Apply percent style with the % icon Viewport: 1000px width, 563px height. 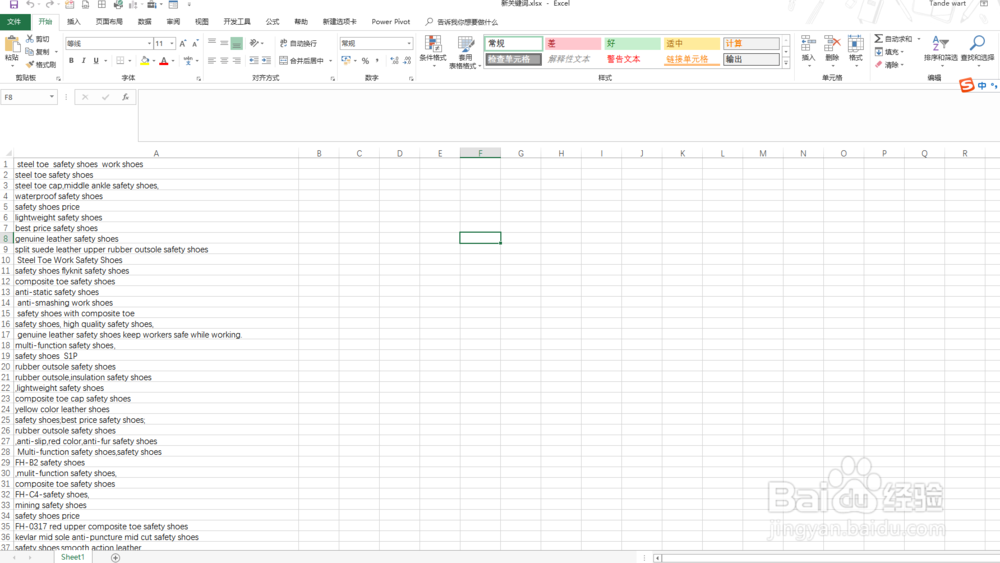[x=365, y=61]
